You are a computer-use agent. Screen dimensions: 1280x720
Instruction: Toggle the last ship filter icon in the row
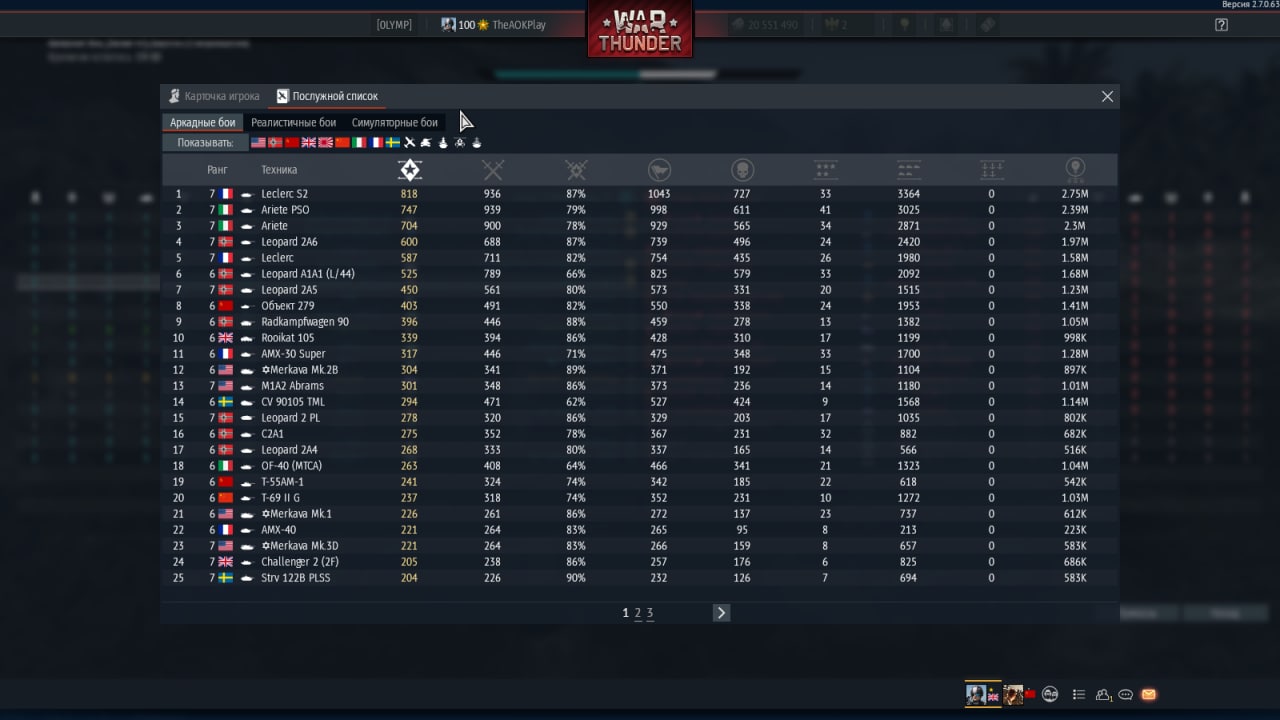tap(476, 142)
